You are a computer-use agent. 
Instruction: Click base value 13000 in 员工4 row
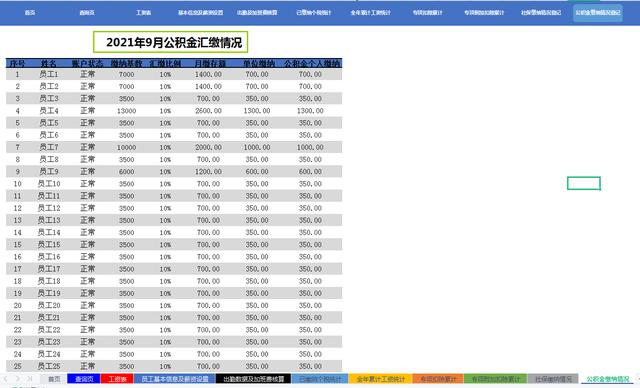[127, 111]
